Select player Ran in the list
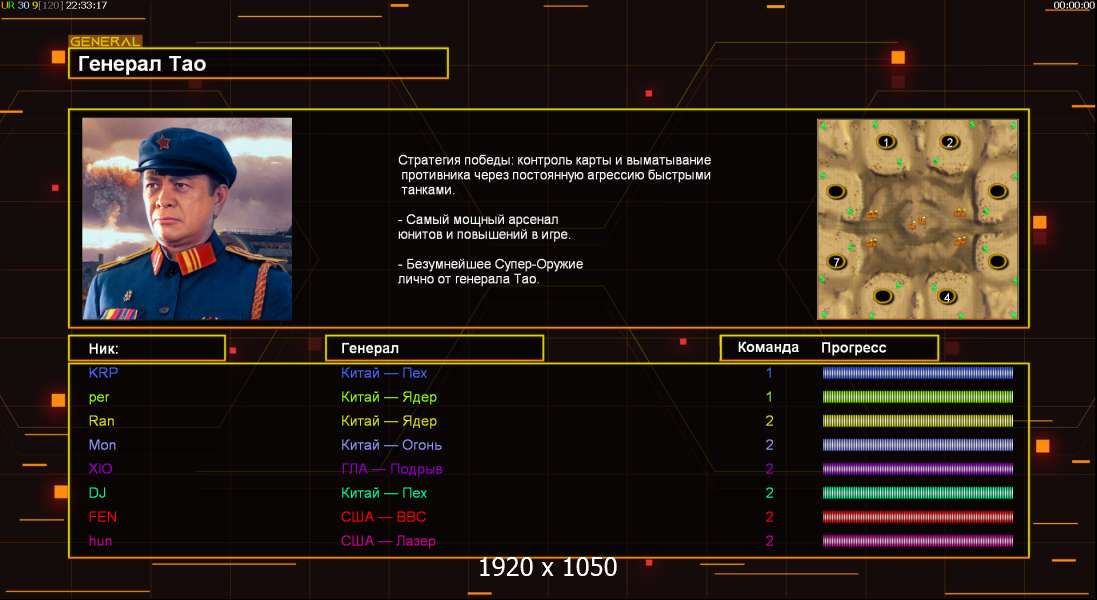 click(101, 421)
